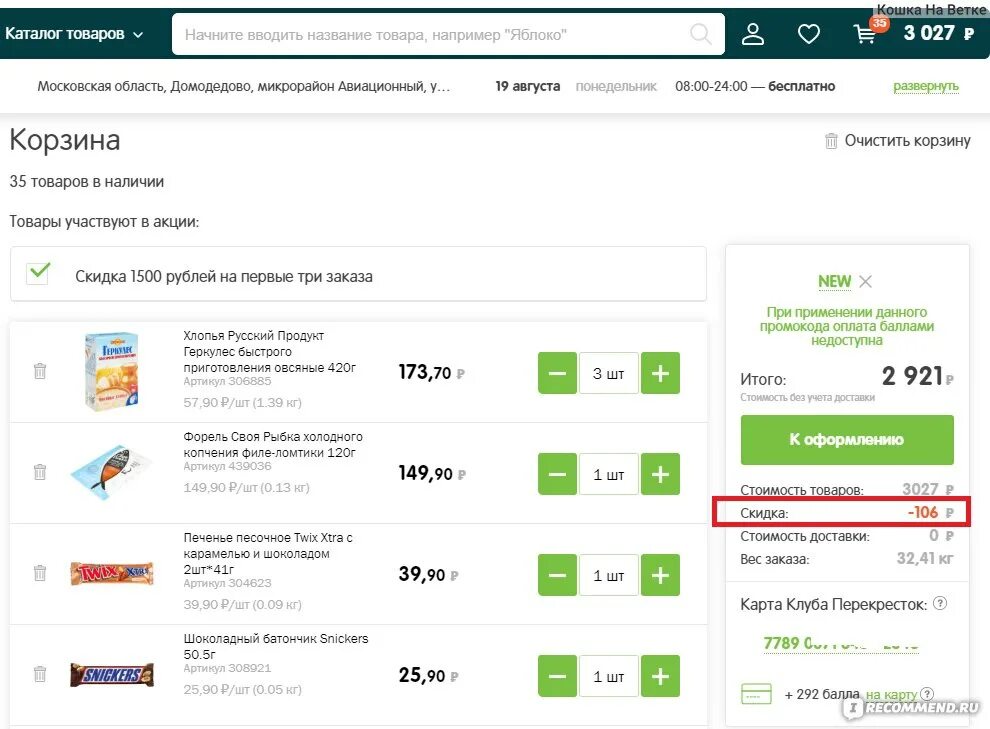Open help icon next to на карту

tap(927, 694)
